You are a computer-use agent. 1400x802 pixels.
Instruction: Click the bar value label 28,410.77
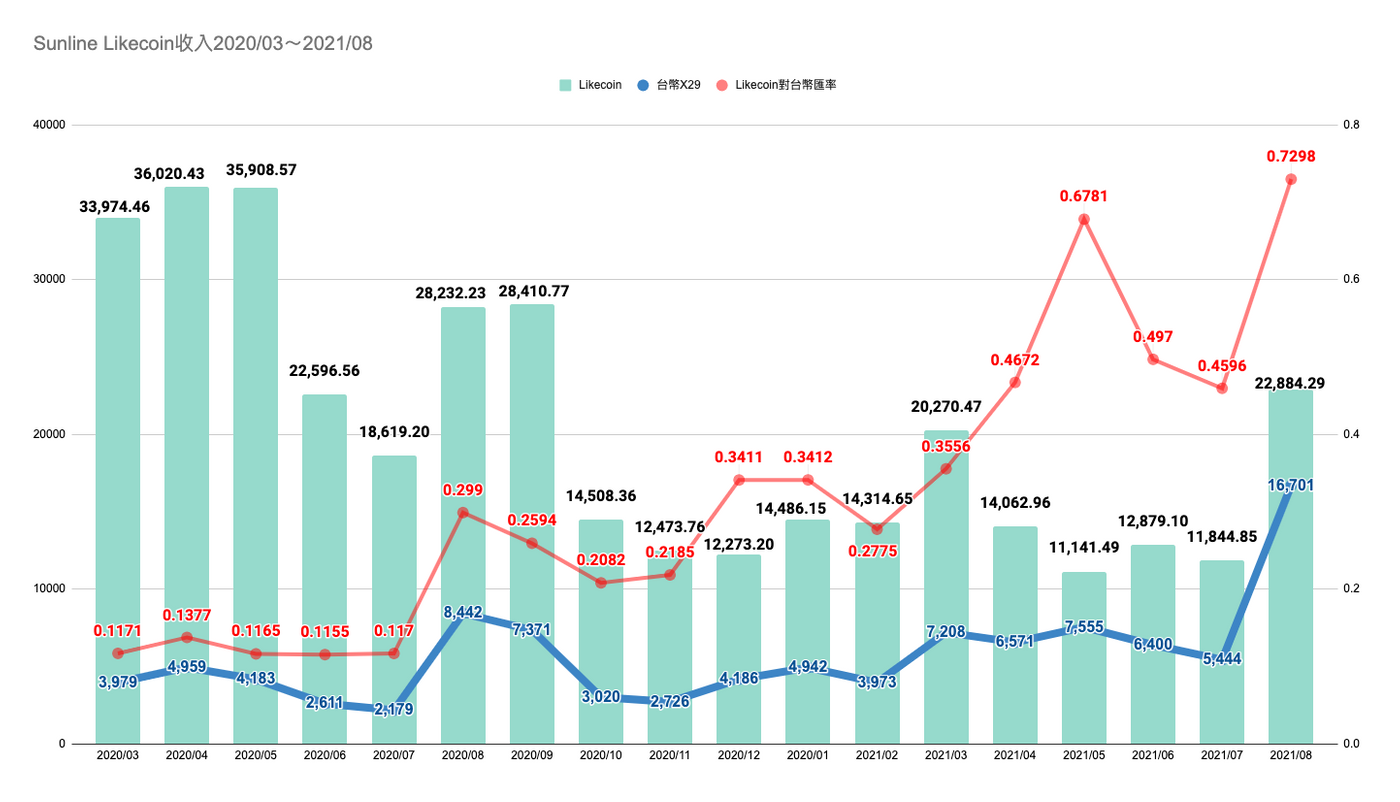[532, 291]
